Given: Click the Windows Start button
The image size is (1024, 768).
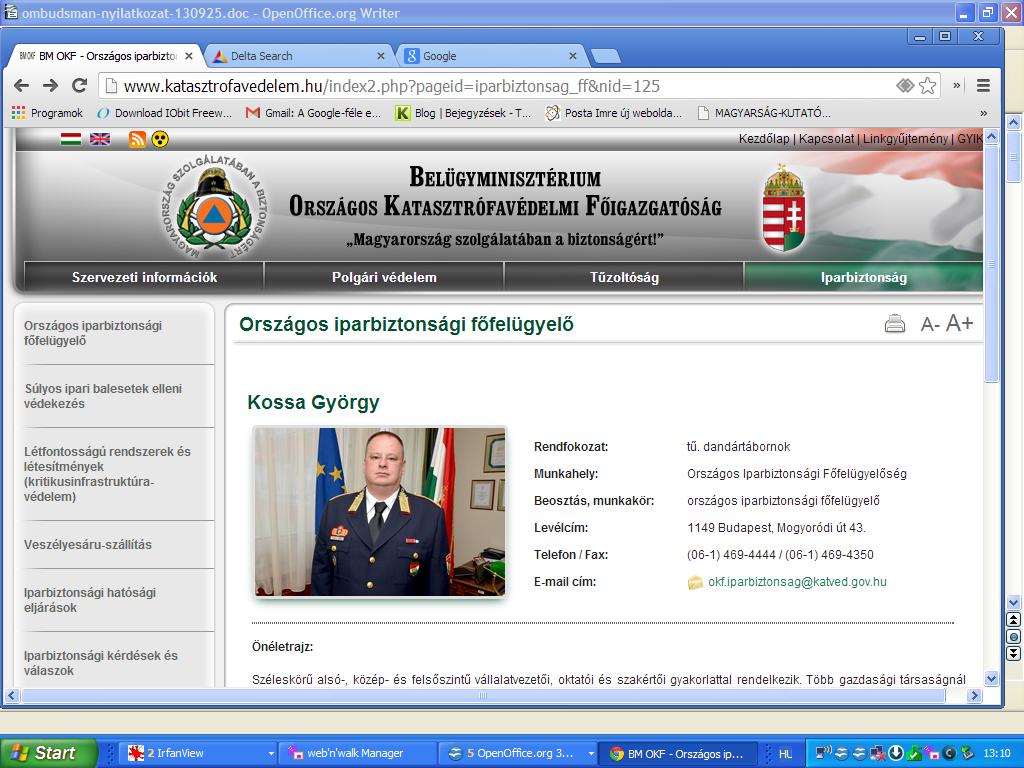Looking at the screenshot, I should click(x=48, y=753).
